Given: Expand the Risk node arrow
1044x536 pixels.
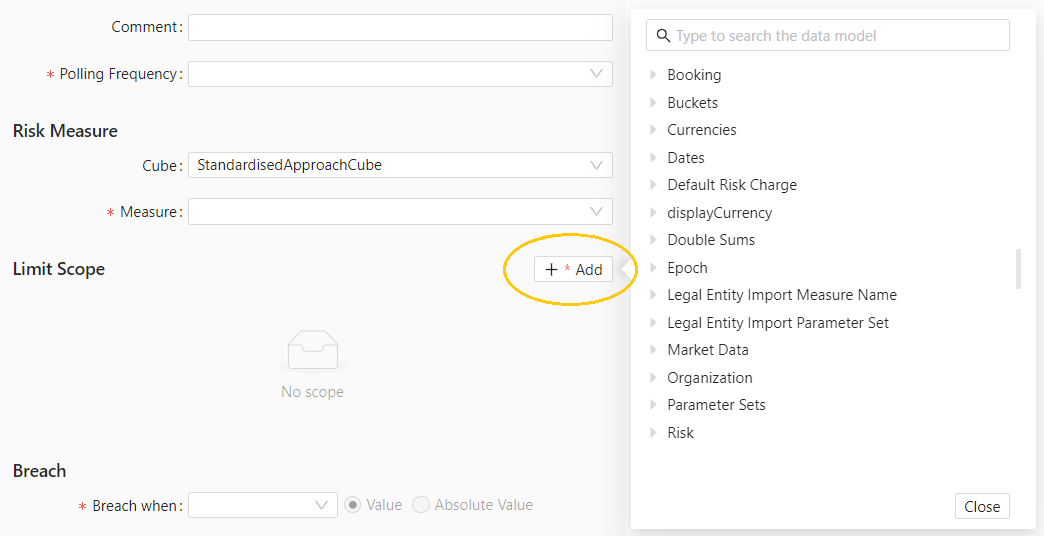Looking at the screenshot, I should [654, 433].
